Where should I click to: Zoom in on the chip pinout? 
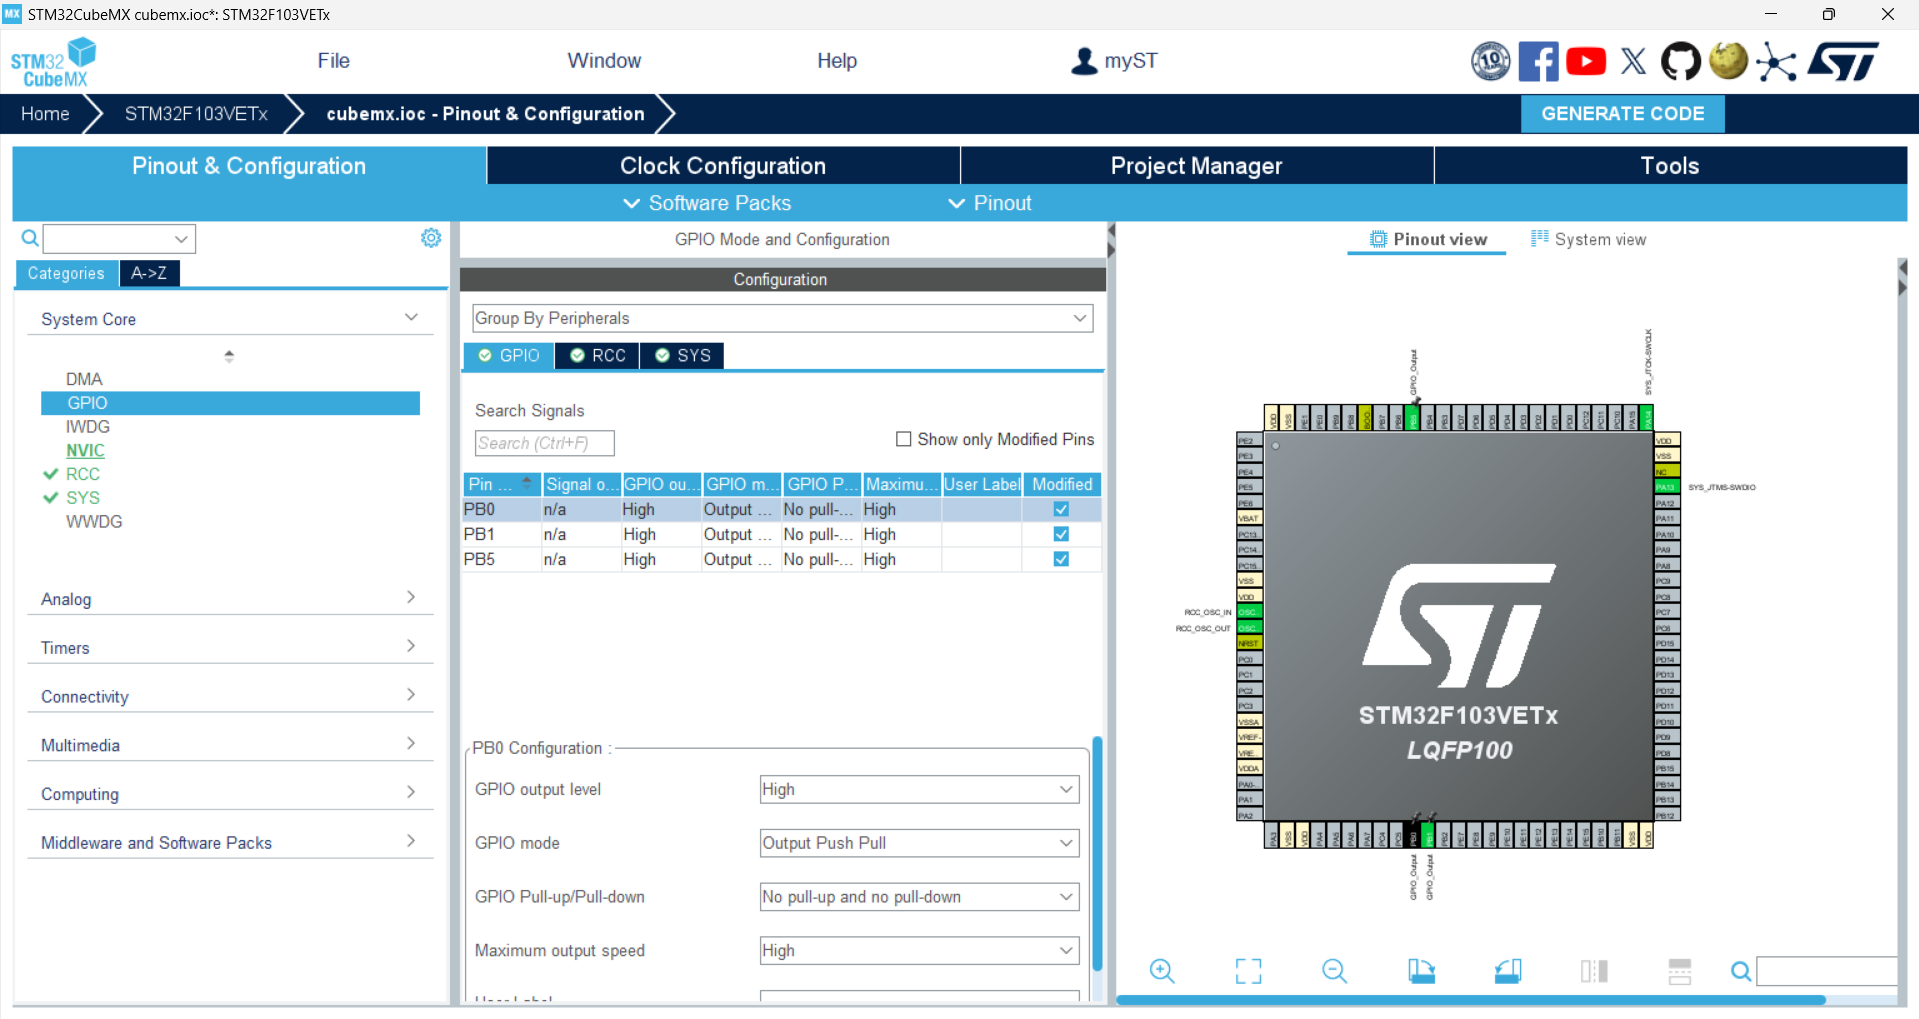[1162, 970]
